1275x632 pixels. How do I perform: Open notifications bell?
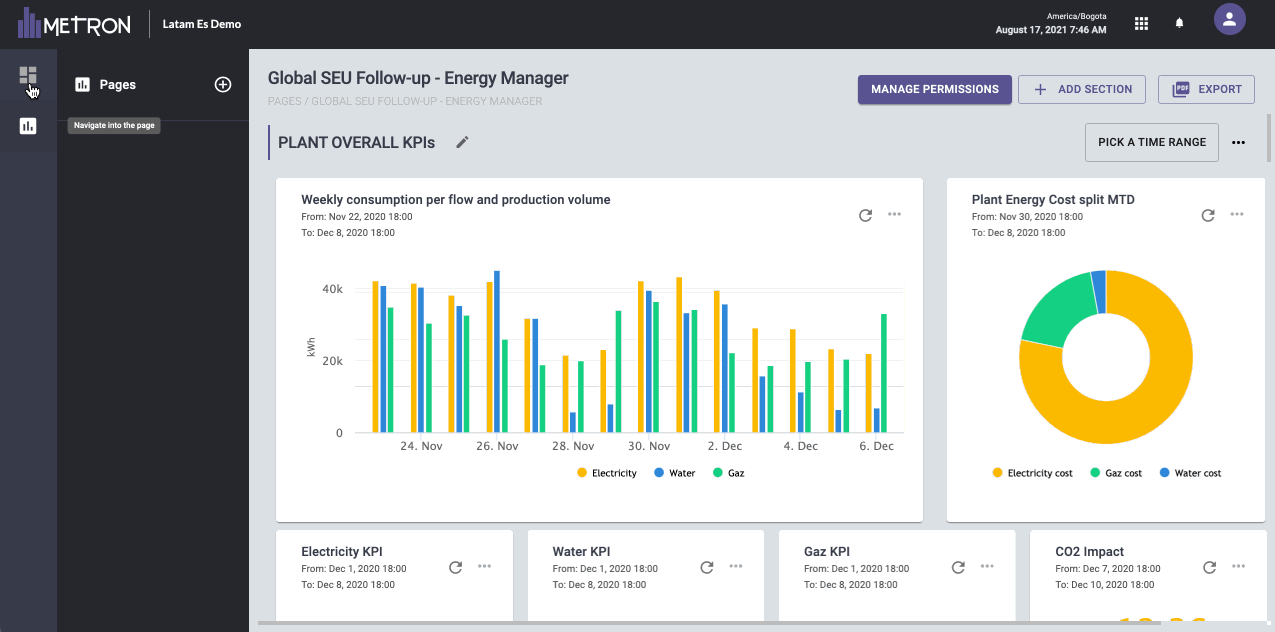(x=1180, y=23)
